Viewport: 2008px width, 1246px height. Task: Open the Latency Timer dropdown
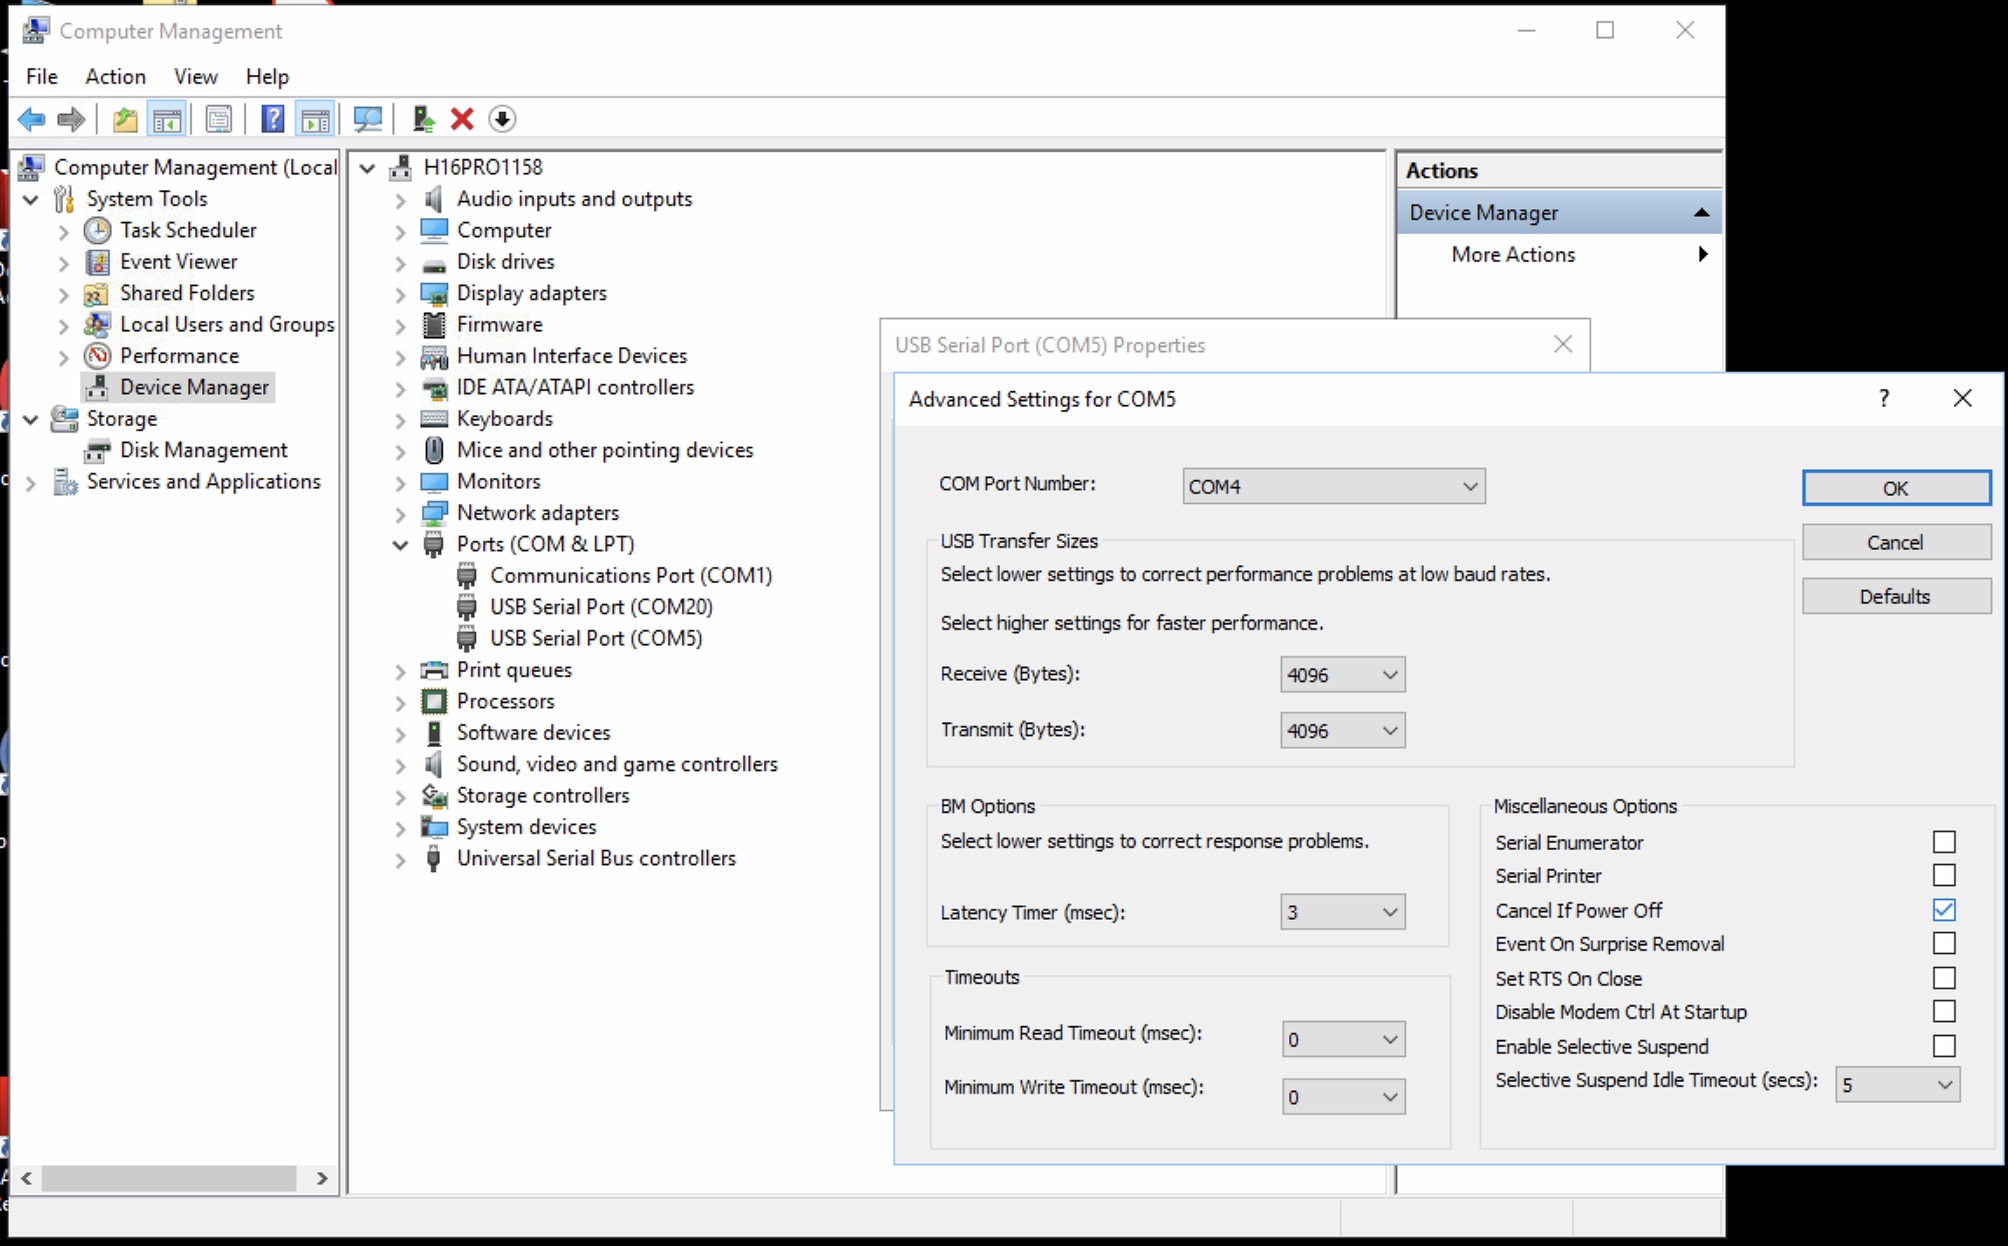tap(1342, 912)
